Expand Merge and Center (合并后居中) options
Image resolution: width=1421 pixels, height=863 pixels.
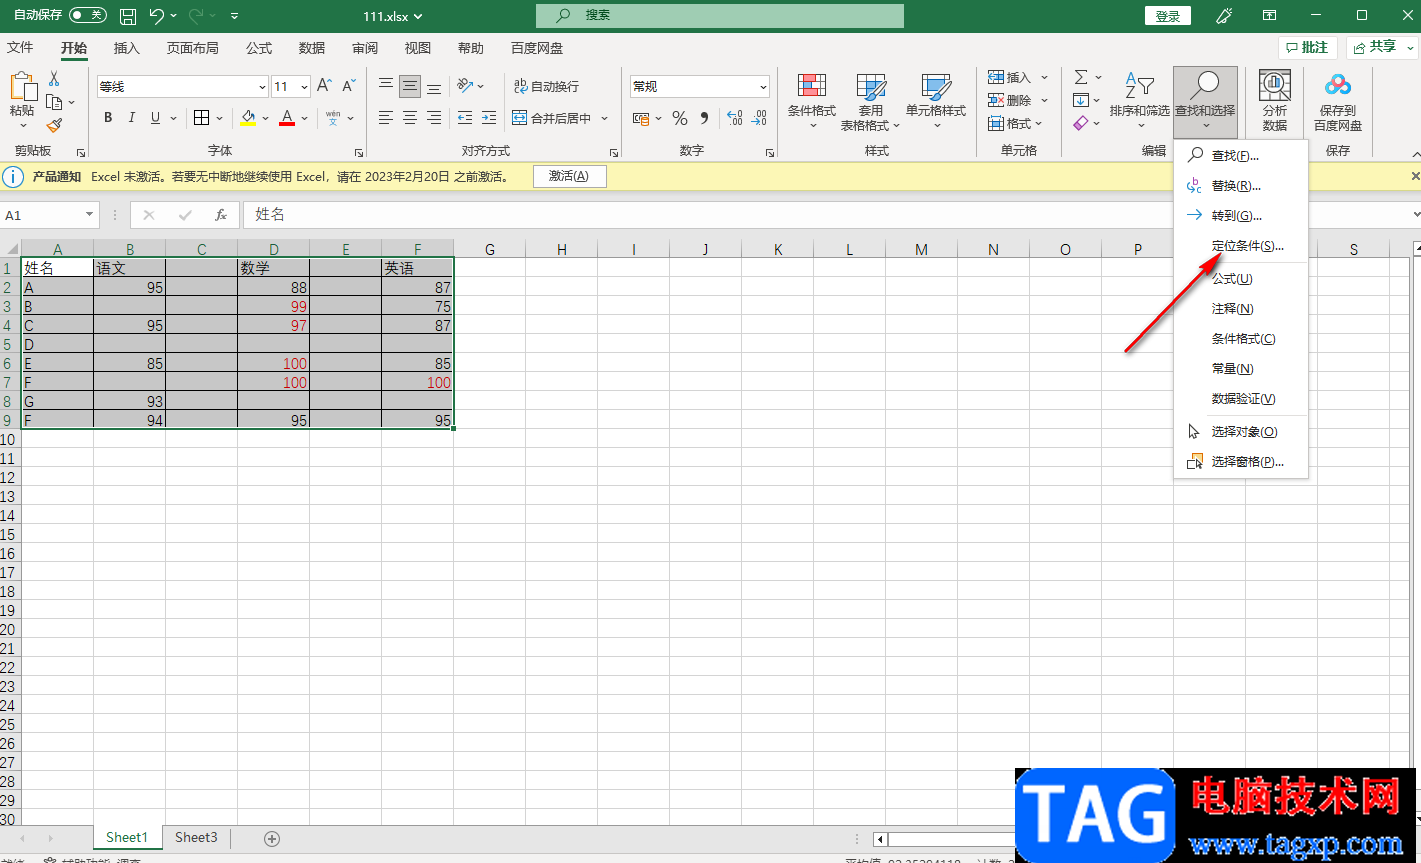pyautogui.click(x=605, y=118)
